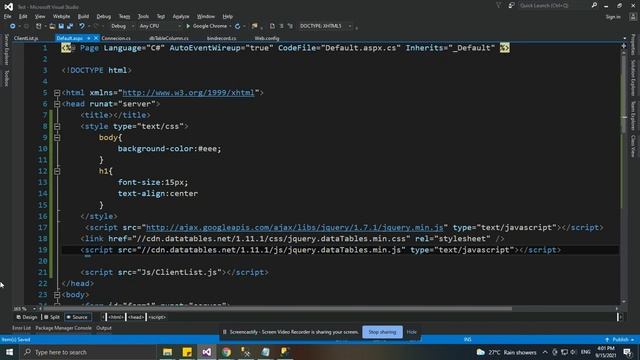Screen dimensions: 640x360
Task: Click the Publish button in status bar
Action: (620, 340)
